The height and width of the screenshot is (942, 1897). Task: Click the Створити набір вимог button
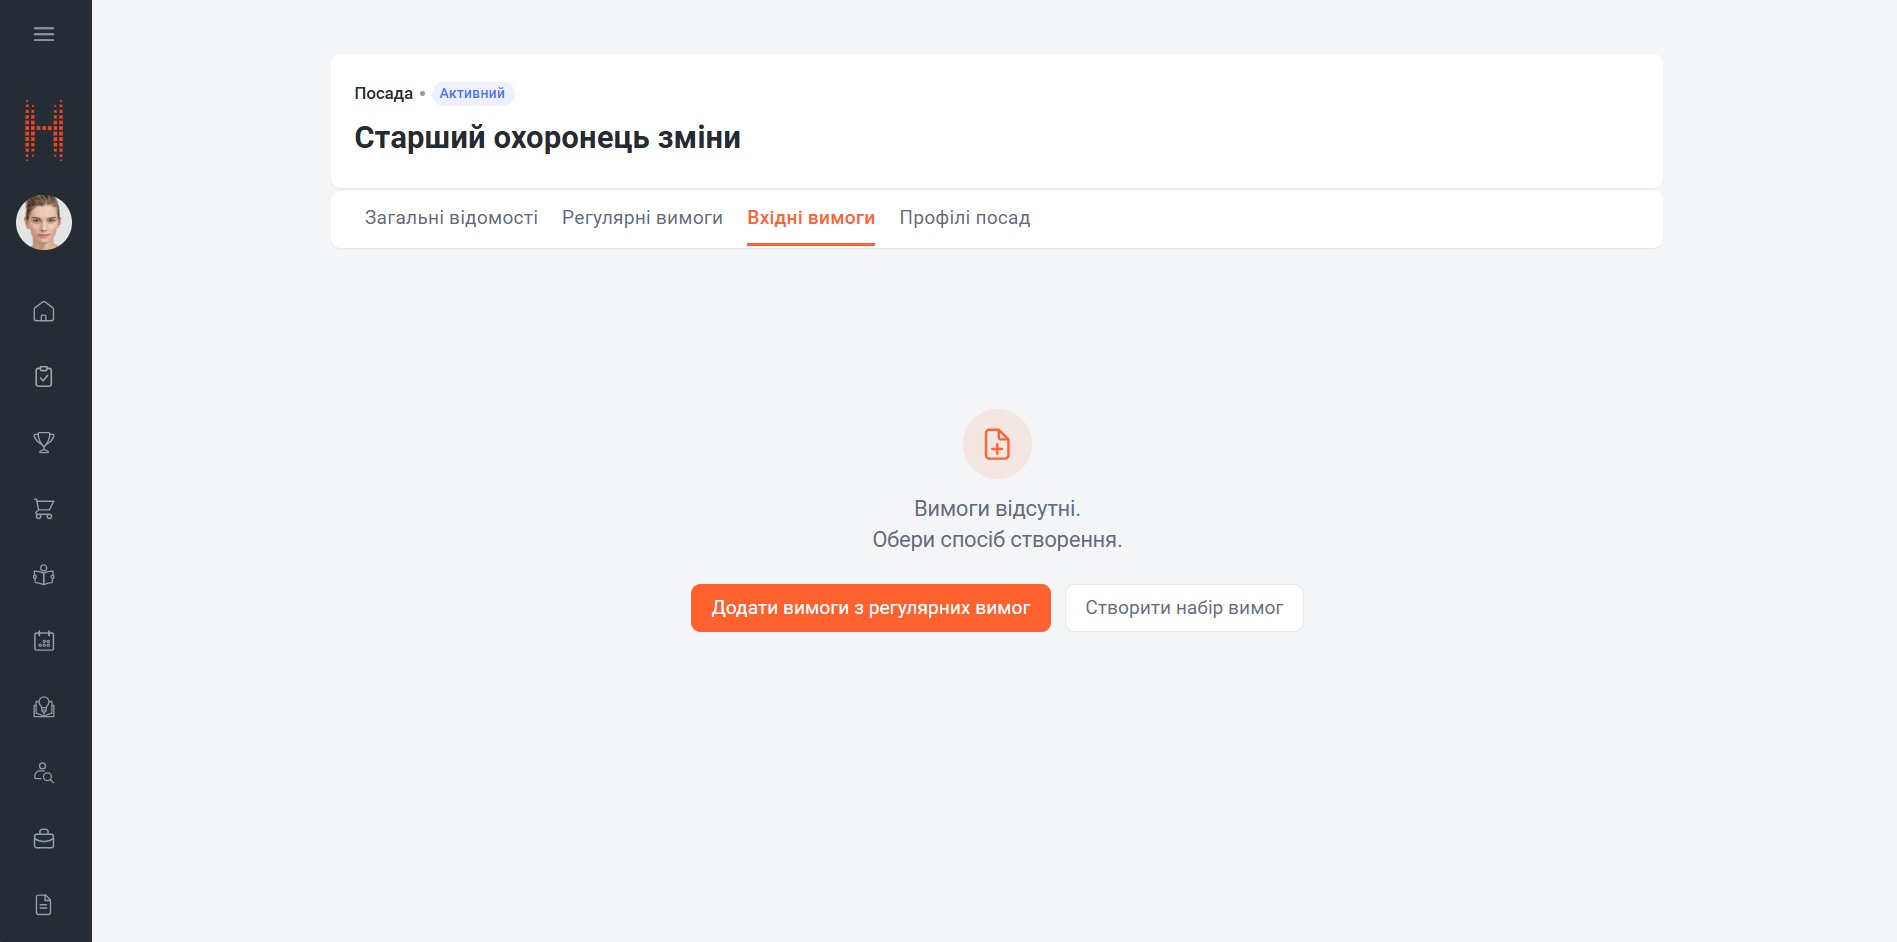click(x=1184, y=608)
